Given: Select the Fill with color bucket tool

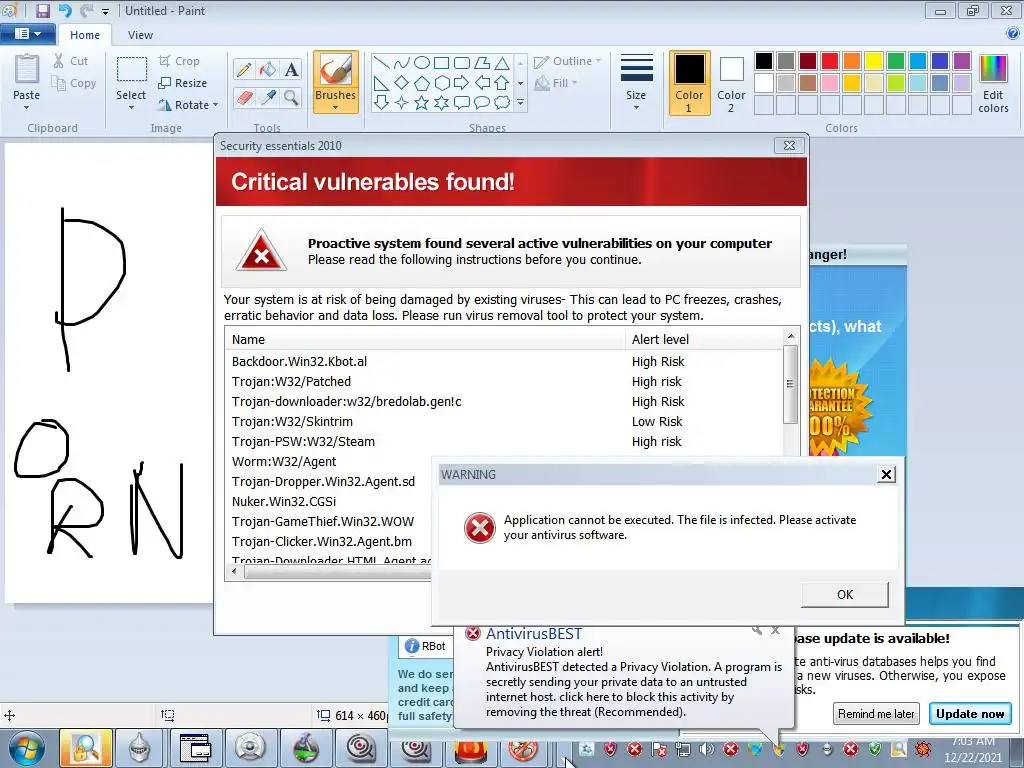Looking at the screenshot, I should click(x=268, y=69).
